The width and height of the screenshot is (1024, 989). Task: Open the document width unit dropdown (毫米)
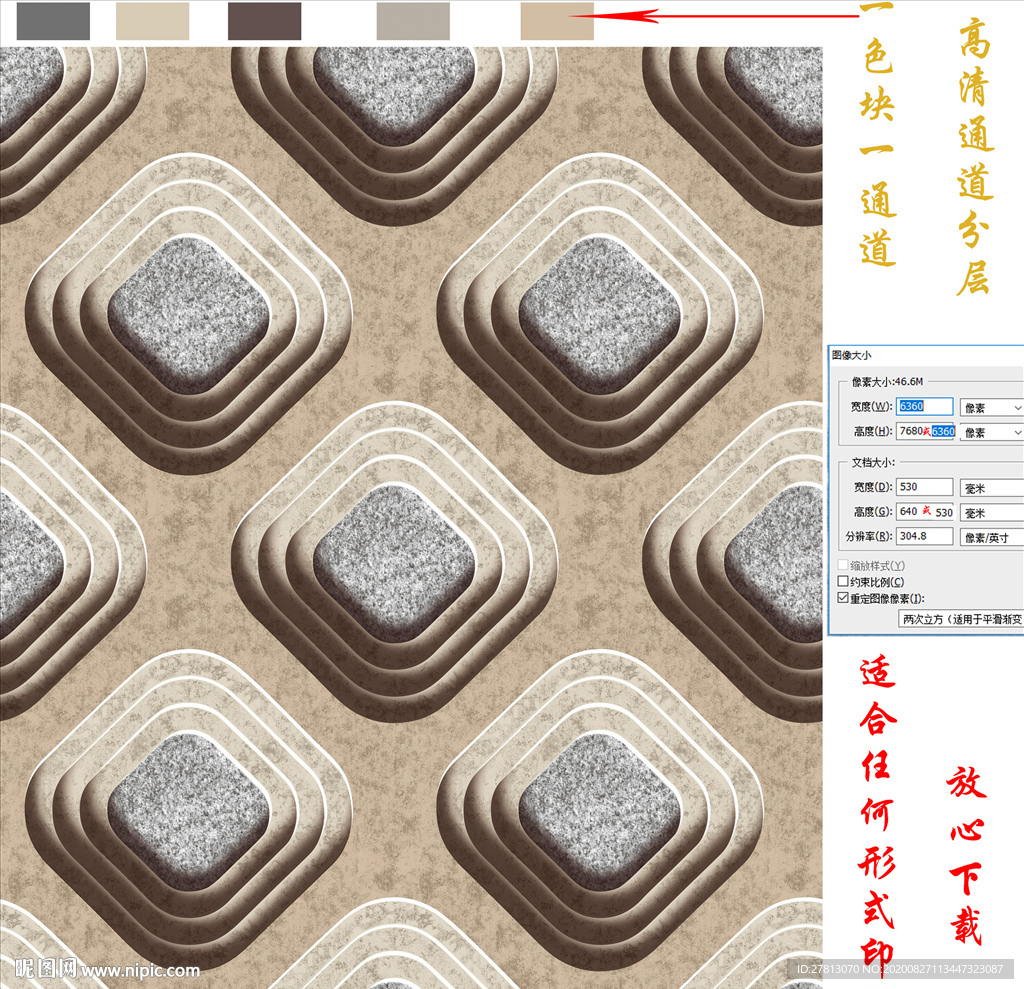992,488
